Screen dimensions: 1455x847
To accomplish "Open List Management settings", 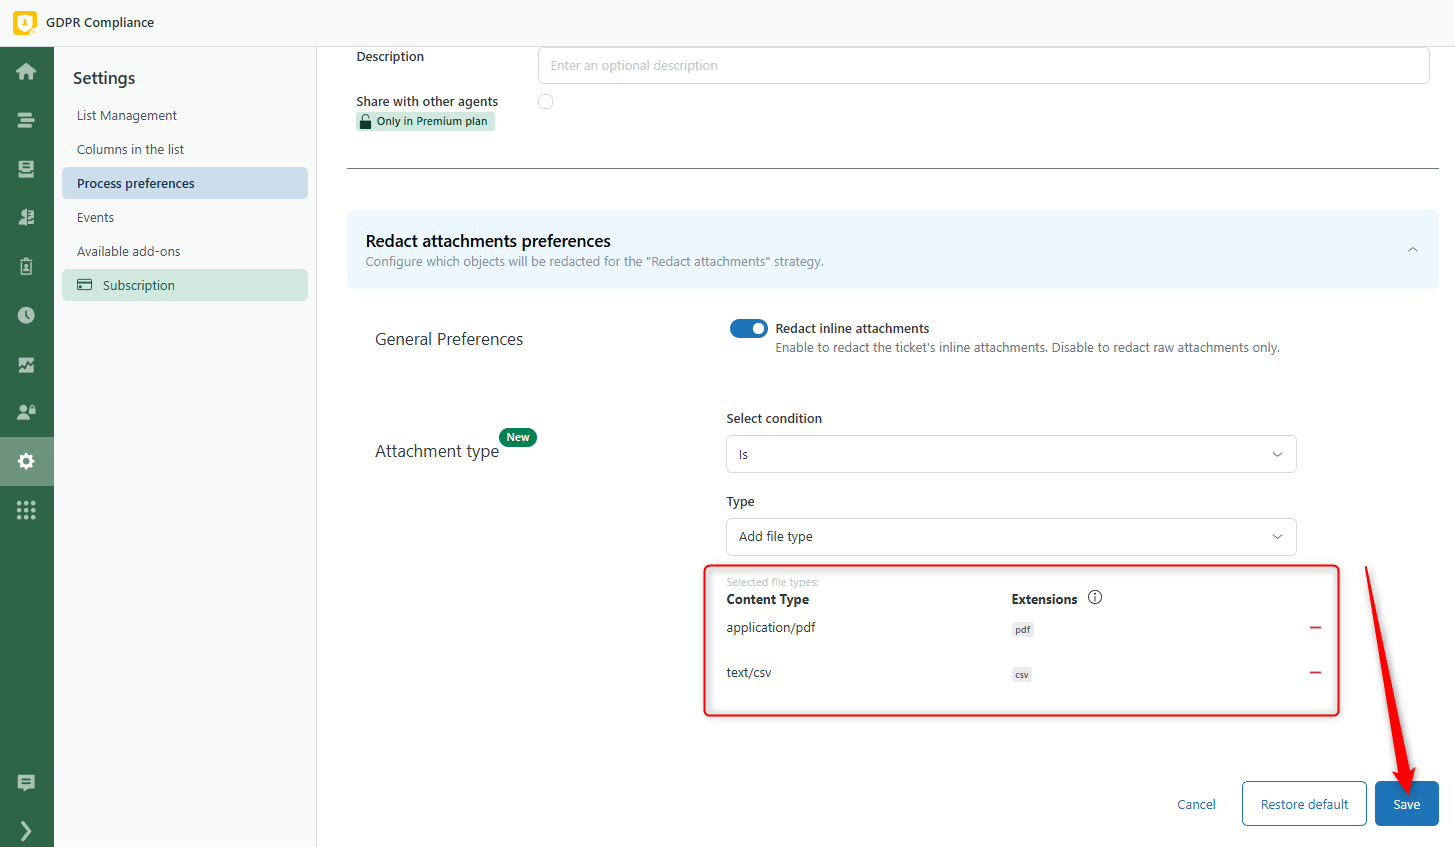I will tap(127, 115).
